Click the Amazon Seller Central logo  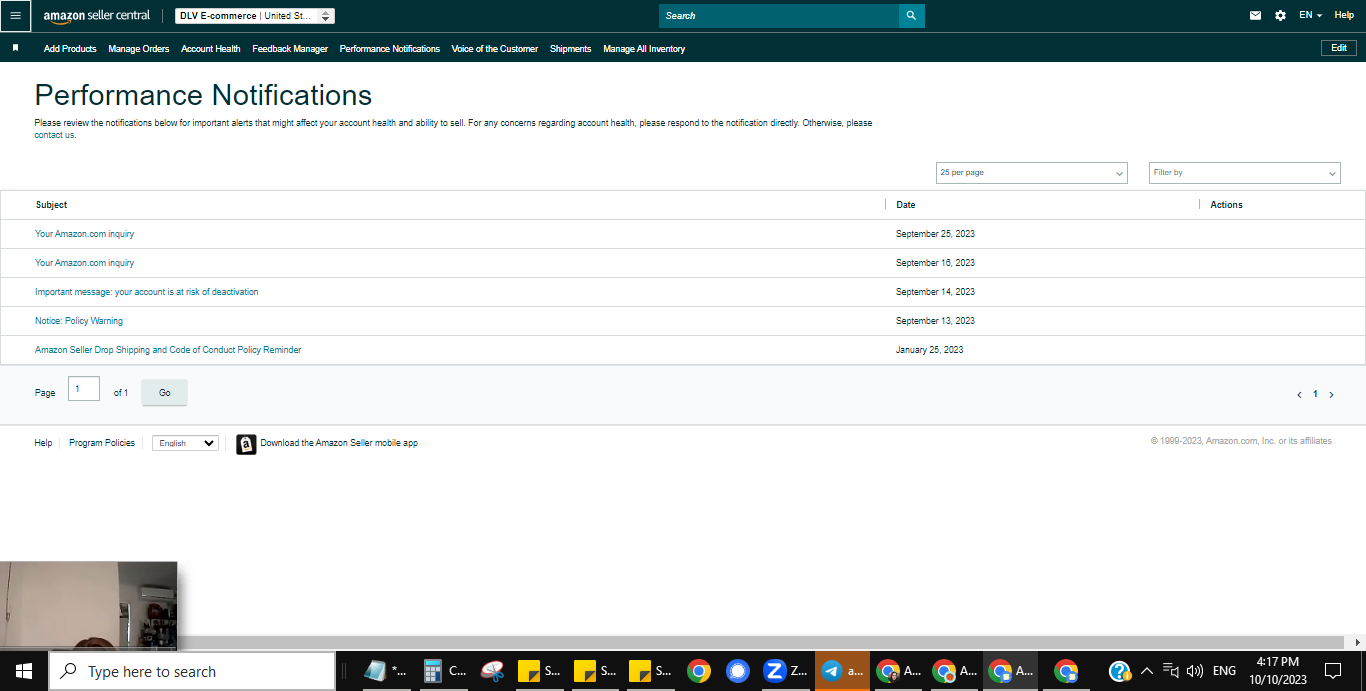[97, 16]
